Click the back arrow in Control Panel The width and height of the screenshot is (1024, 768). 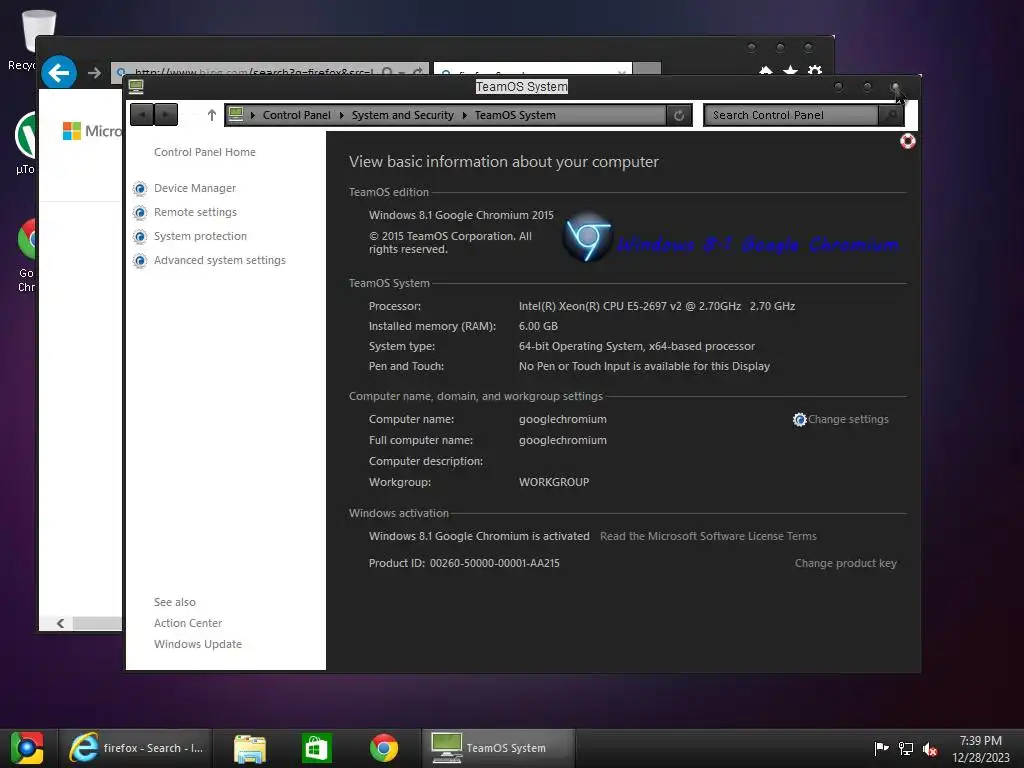click(x=142, y=115)
